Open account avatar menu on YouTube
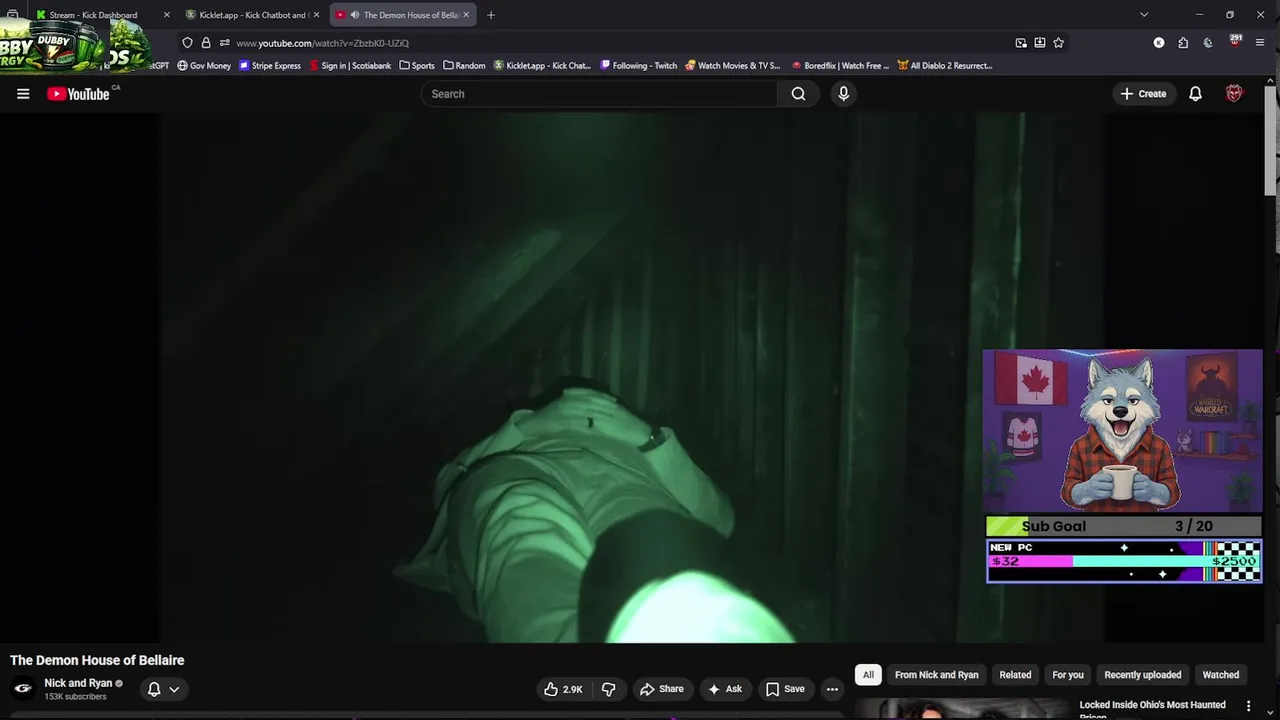This screenshot has width=1280, height=720. tap(1234, 94)
